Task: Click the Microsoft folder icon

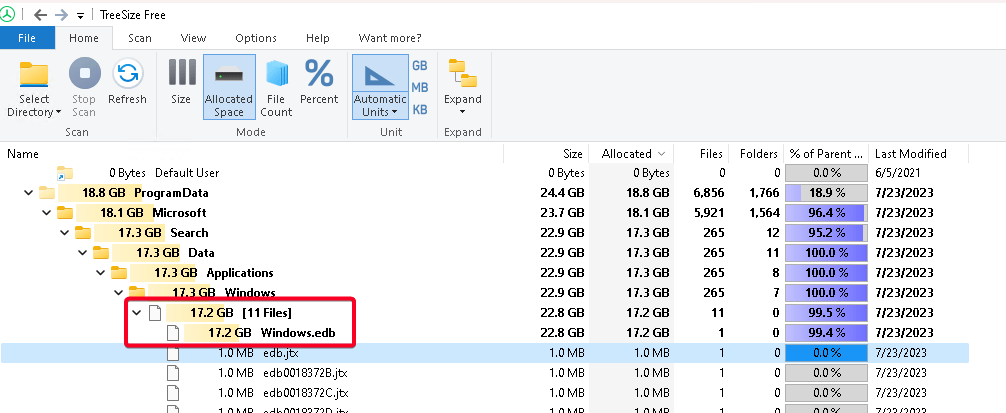Action: coord(65,213)
